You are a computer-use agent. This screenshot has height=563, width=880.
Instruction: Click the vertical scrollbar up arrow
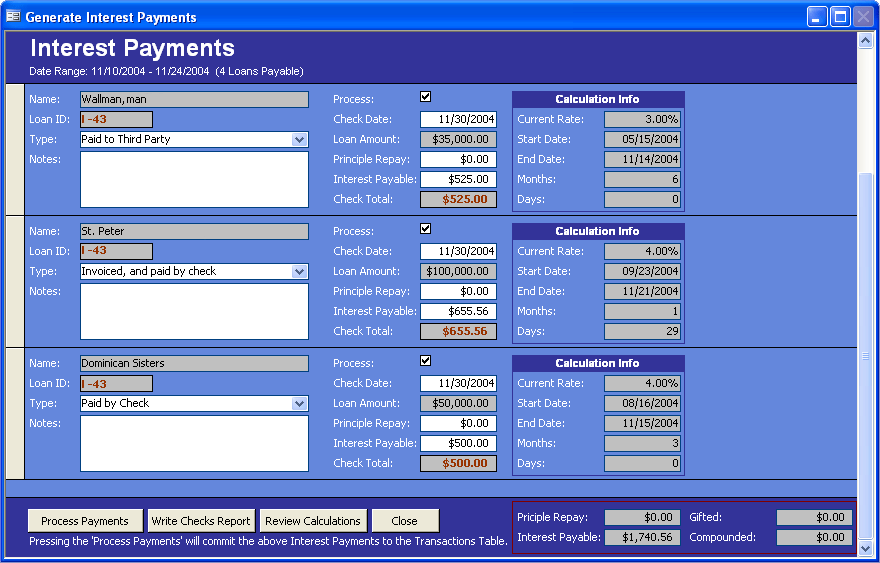[865, 41]
